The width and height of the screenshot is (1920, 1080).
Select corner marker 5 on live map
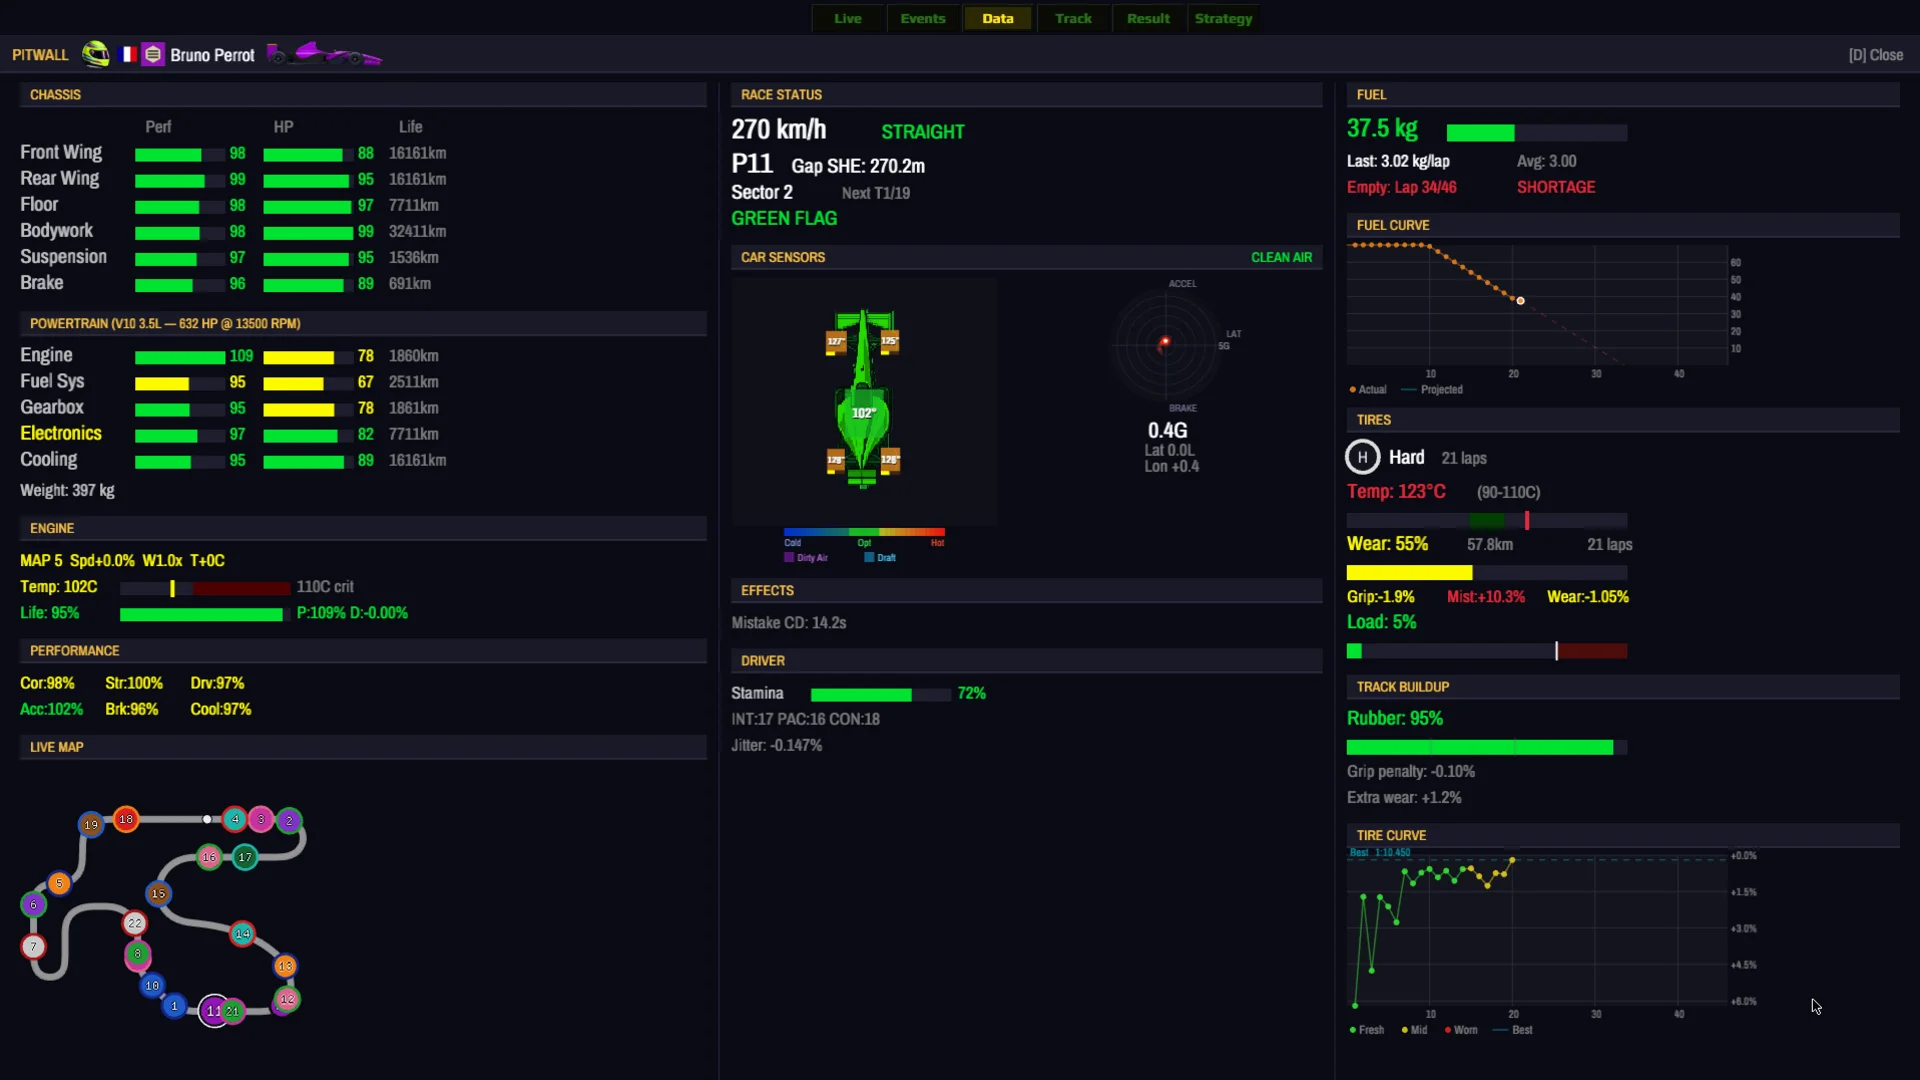(x=59, y=883)
